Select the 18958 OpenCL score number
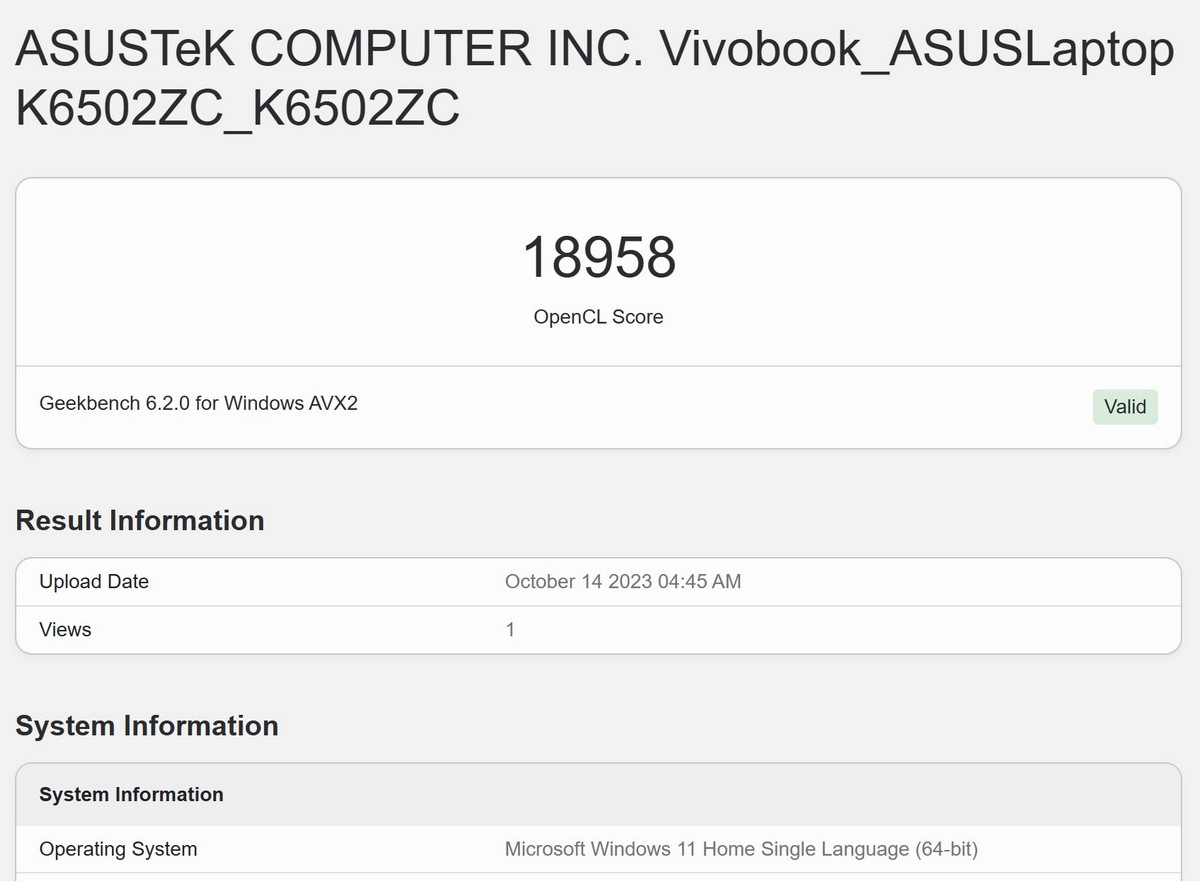Screen dimensions: 1200x882 pos(599,258)
